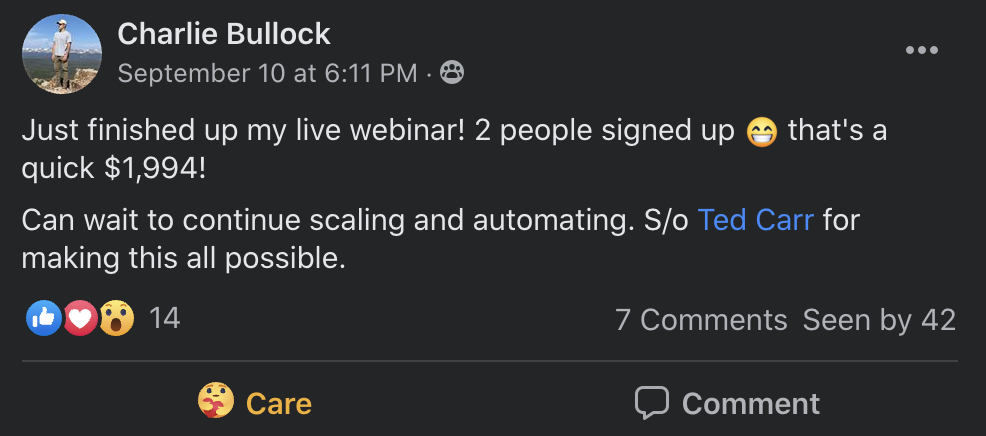Open the post options three-dot menu
Image resolution: width=986 pixels, height=436 pixels.
coord(921,50)
